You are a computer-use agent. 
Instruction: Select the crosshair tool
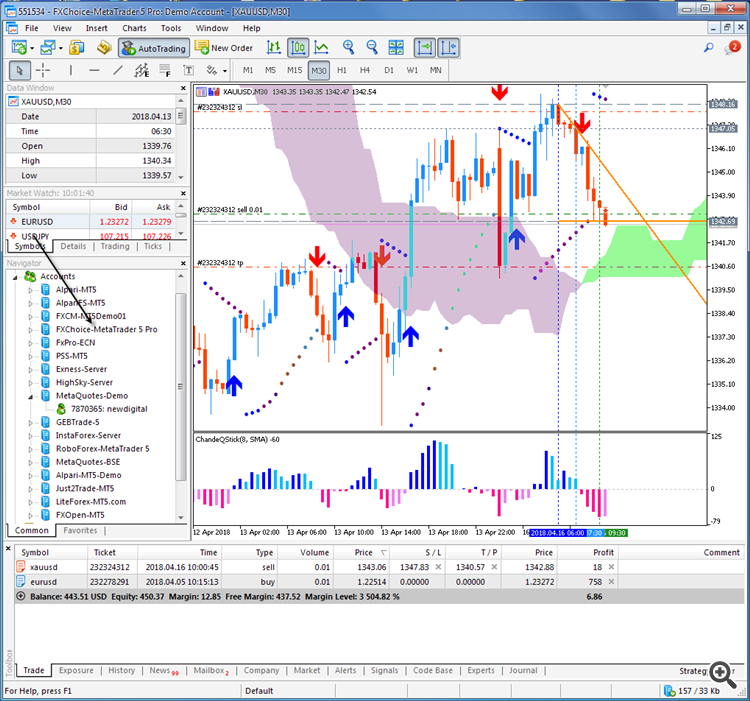coord(43,71)
